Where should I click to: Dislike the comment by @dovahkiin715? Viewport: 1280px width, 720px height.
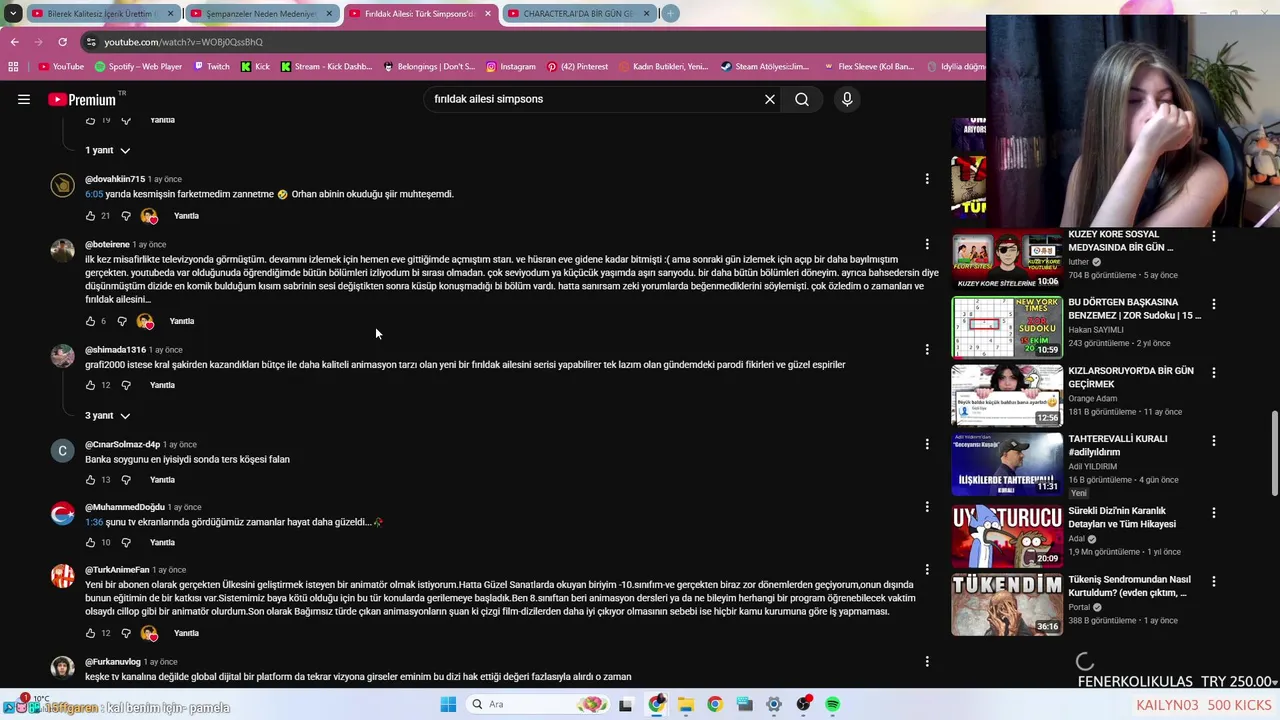(126, 216)
